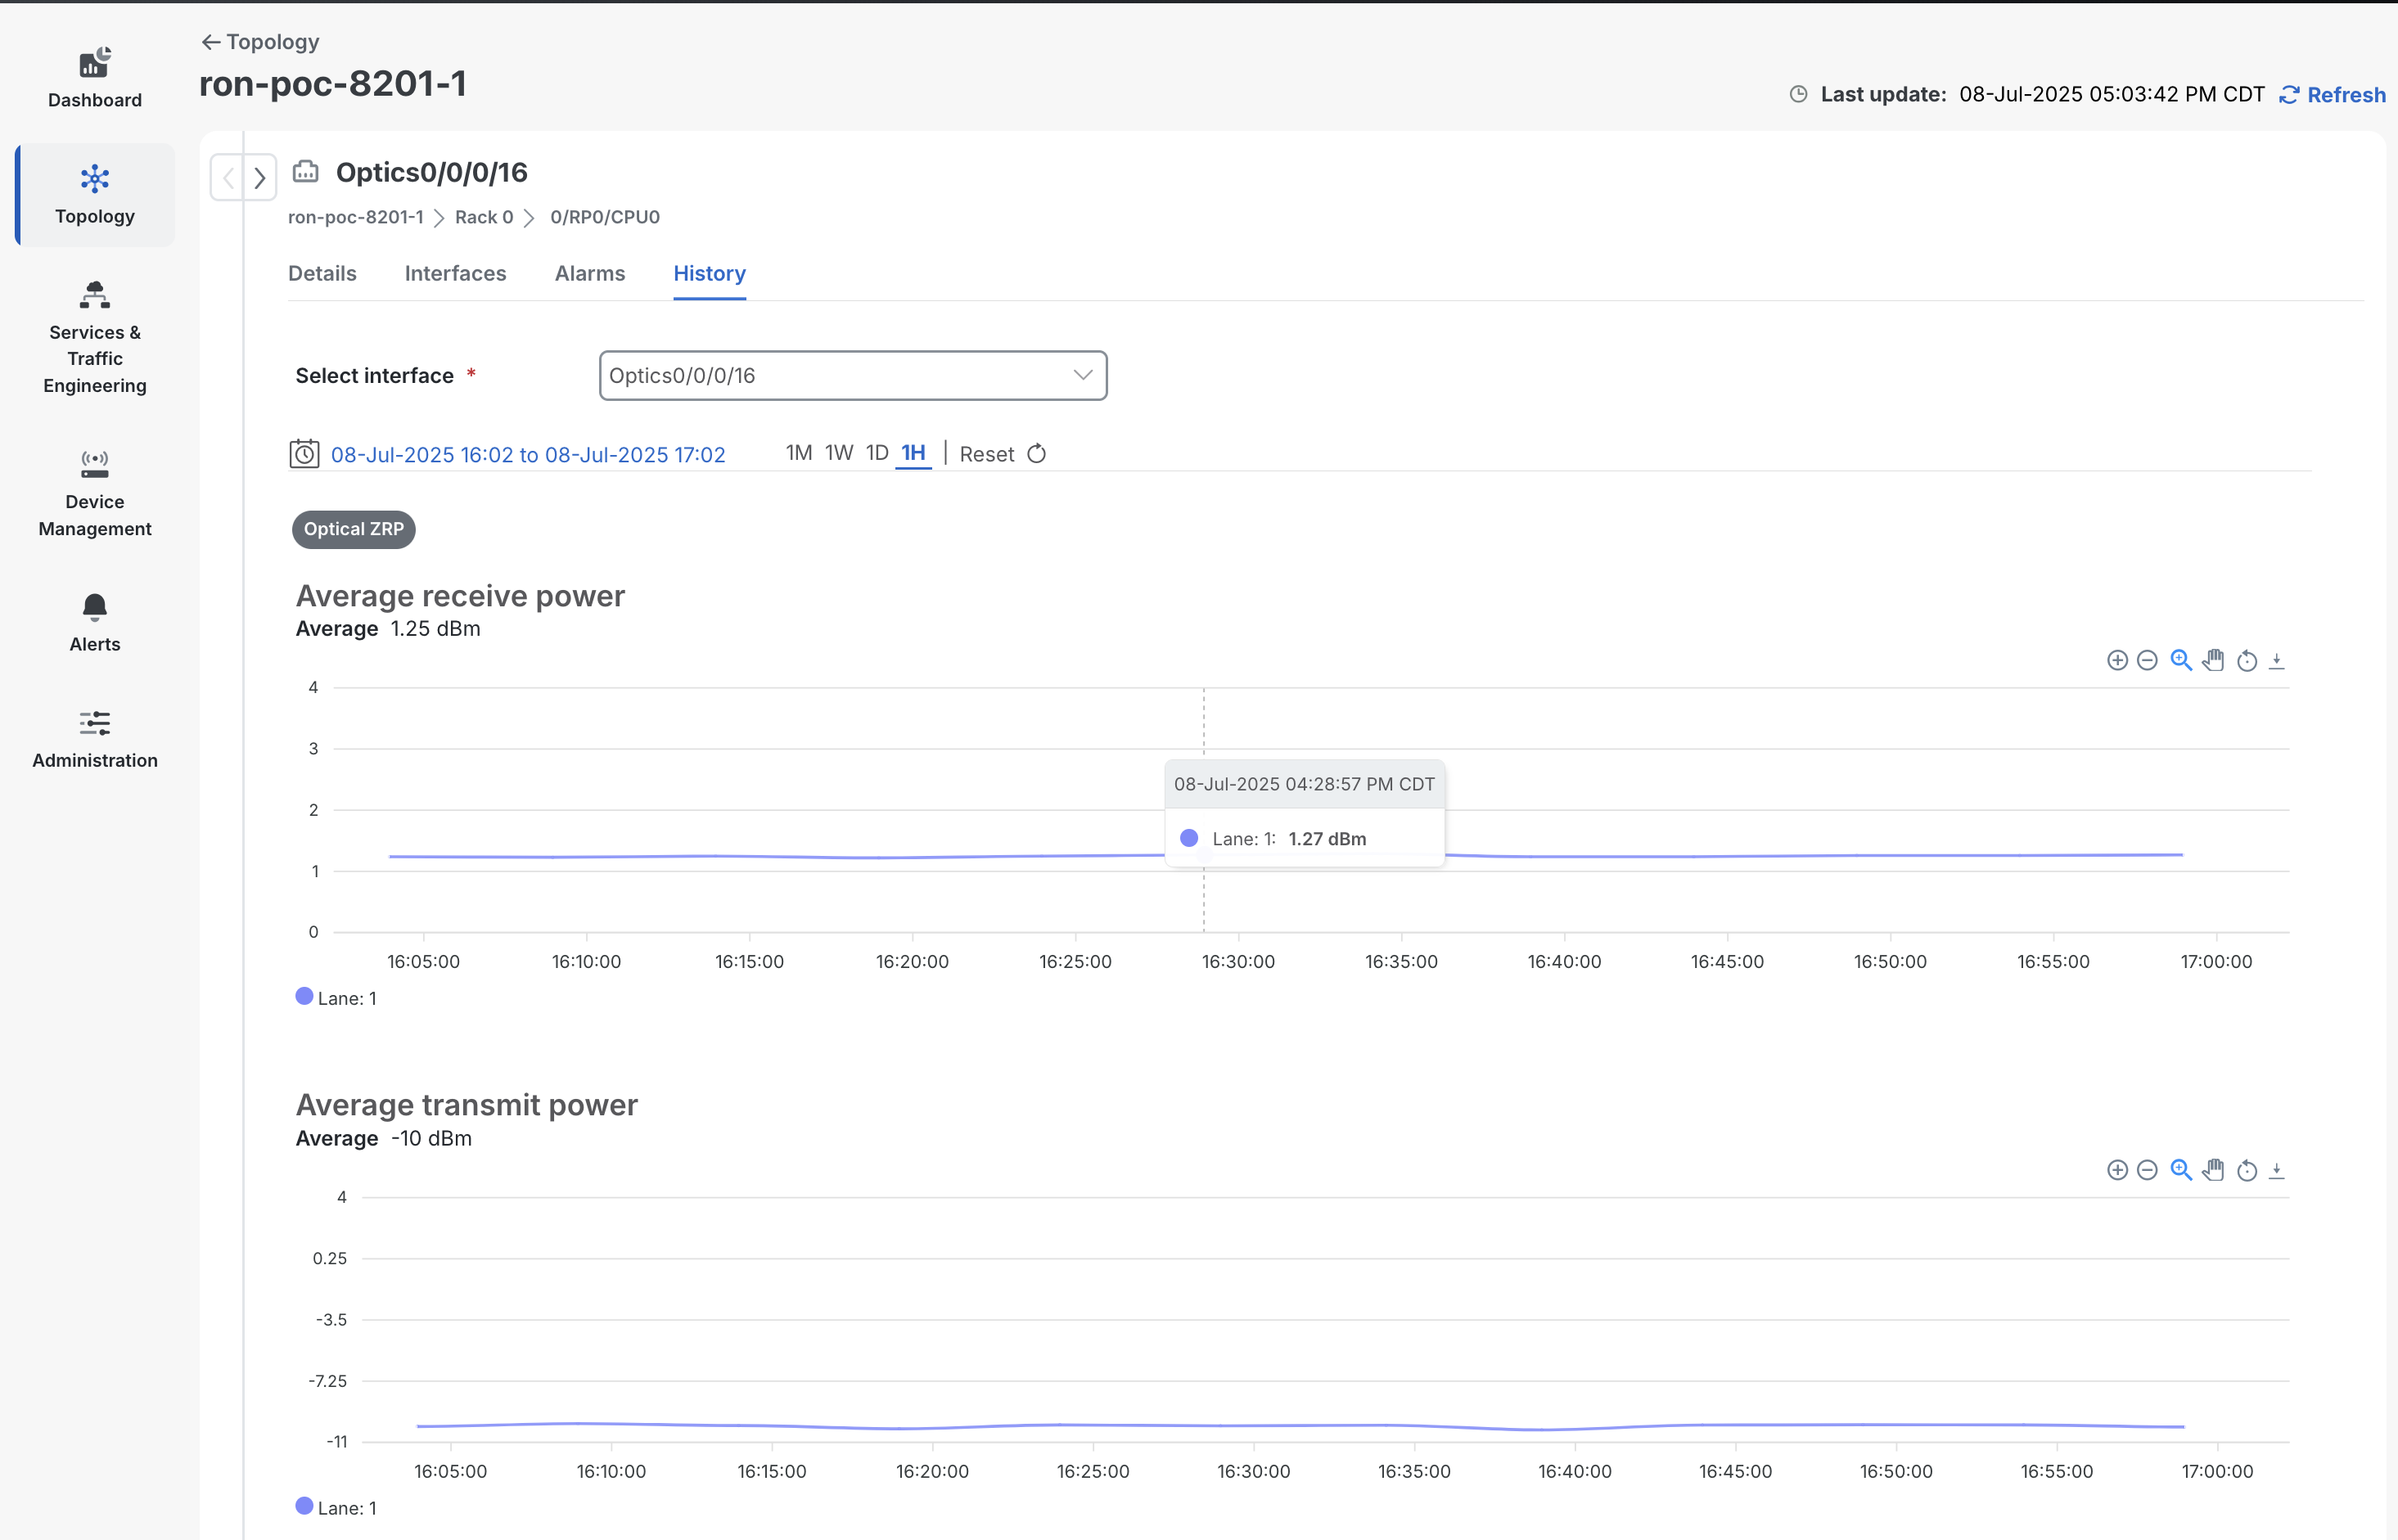Click the ron-poc-8201-1 page heading
This screenshot has width=2398, height=1540.
[x=333, y=83]
